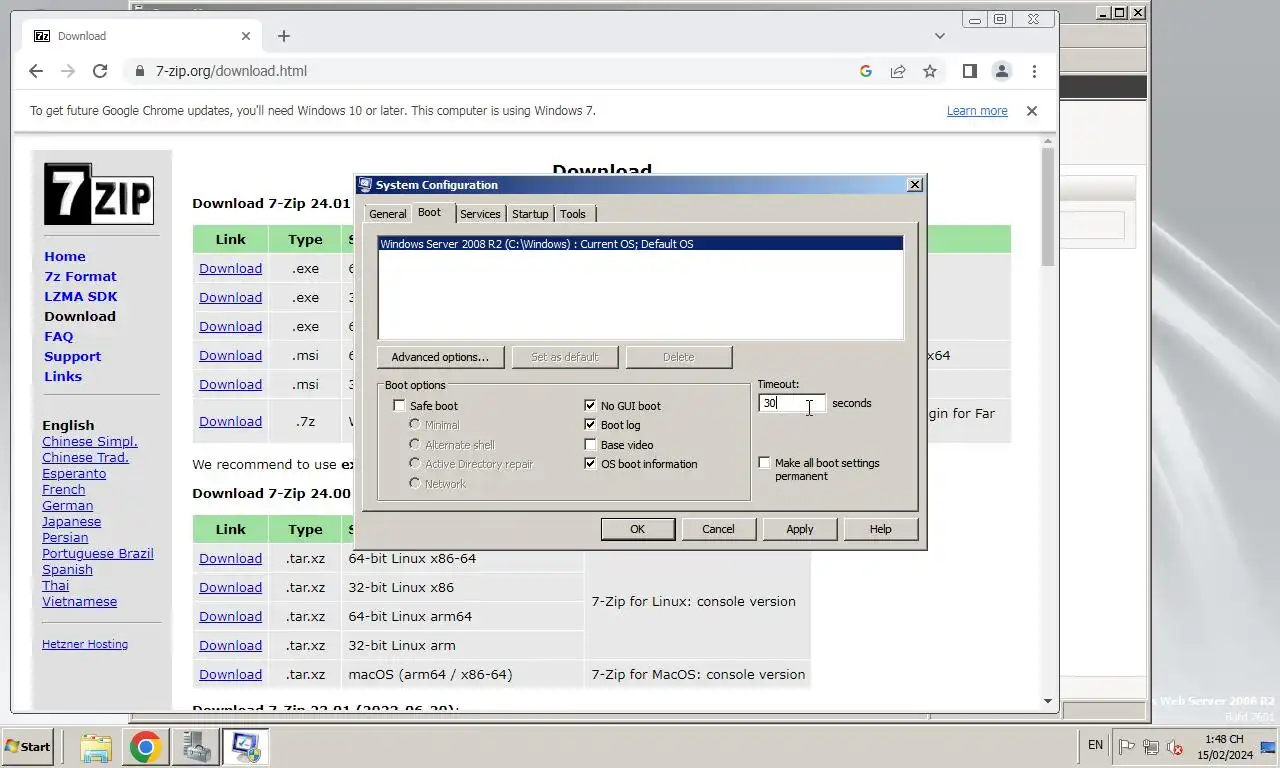Image resolution: width=1280 pixels, height=768 pixels.
Task: Check Make all boot settings permanent
Action: coord(764,463)
